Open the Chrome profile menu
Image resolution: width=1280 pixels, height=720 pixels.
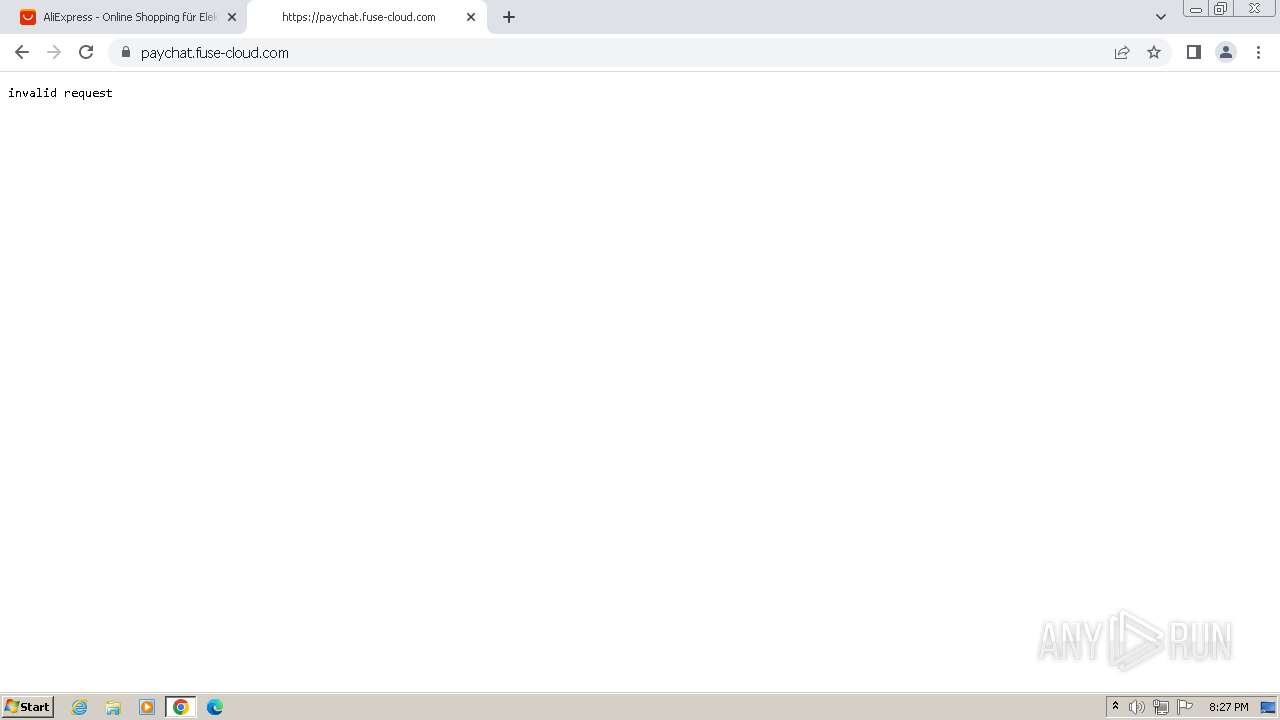[x=1226, y=52]
